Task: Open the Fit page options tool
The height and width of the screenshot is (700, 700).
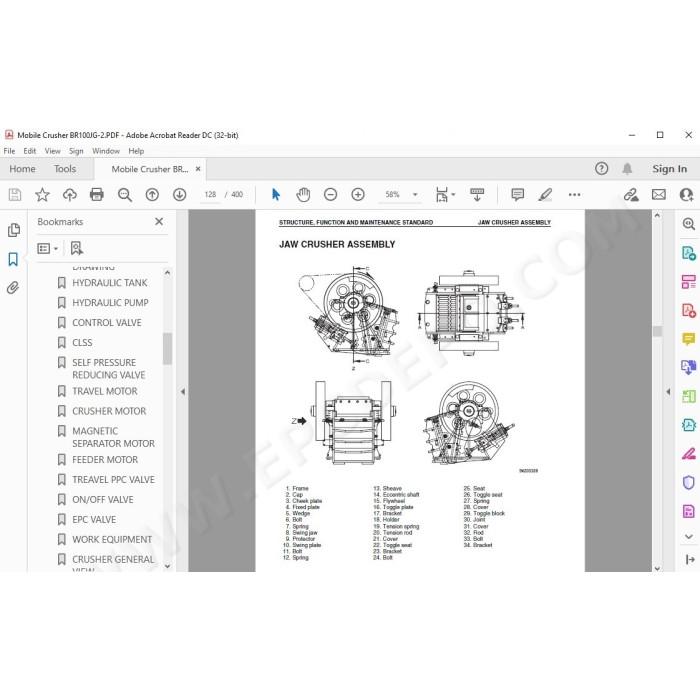Action: 445,195
